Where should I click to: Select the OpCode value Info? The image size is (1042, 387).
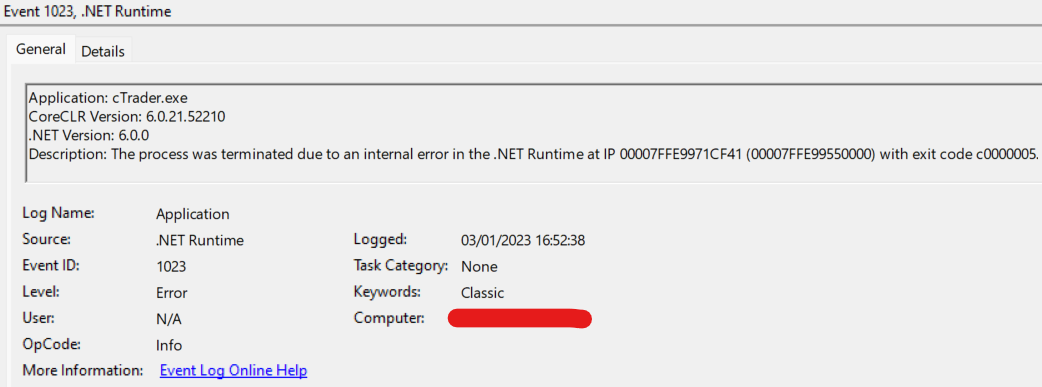pos(169,345)
